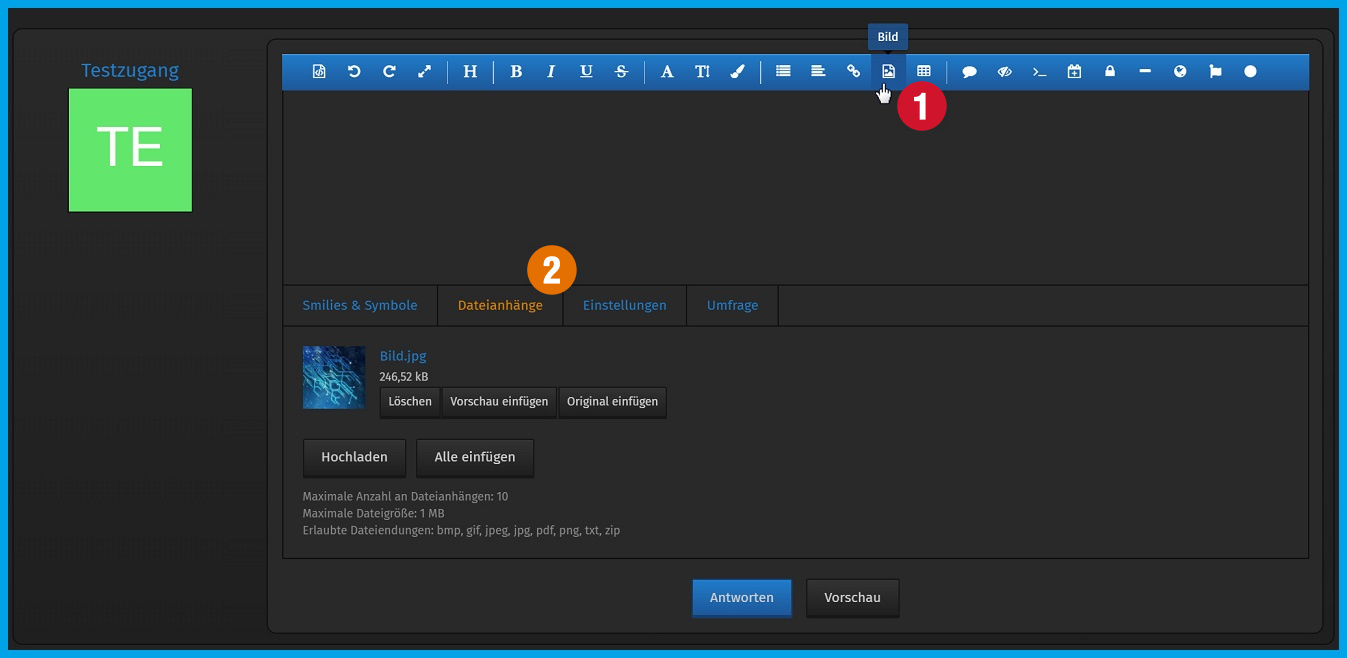Toggle underline formatting
This screenshot has width=1347, height=658.
point(586,72)
